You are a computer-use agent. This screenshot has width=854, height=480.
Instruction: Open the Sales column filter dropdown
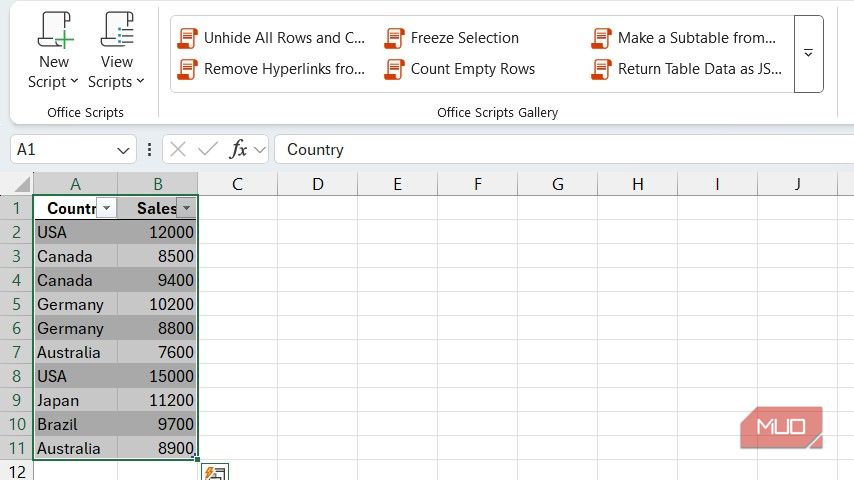[x=186, y=208]
